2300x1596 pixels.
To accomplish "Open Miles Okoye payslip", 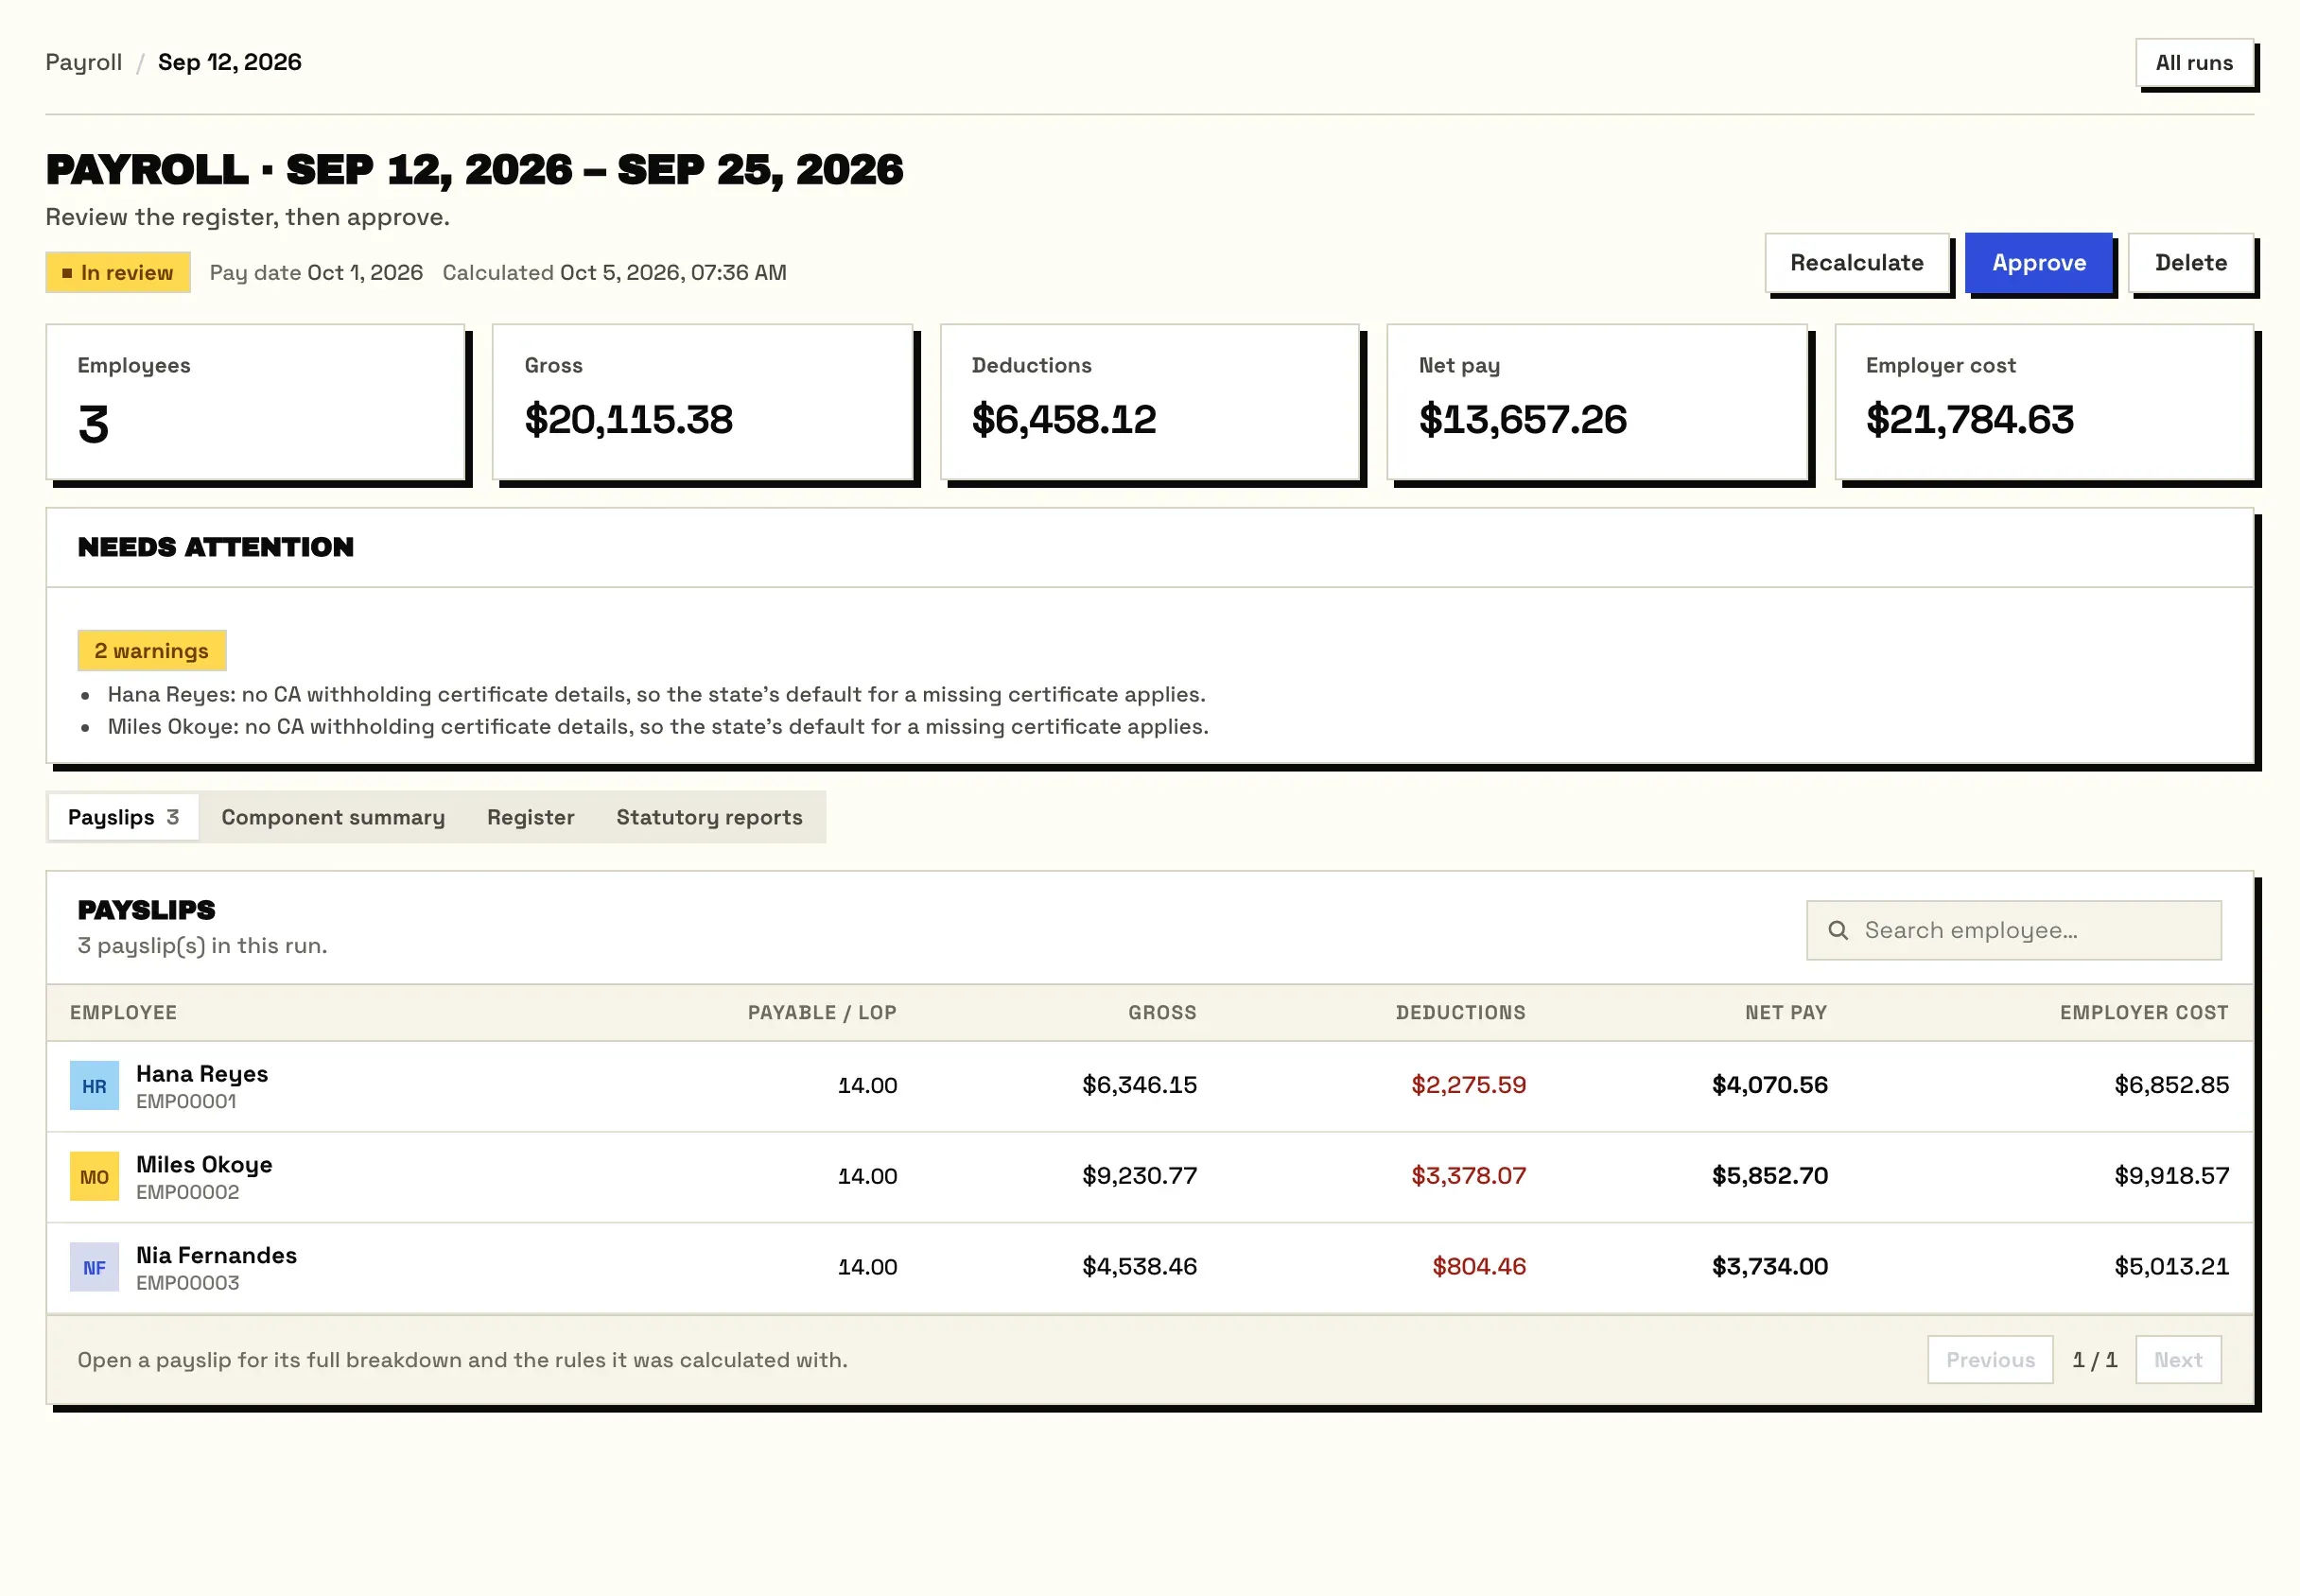I will 1150,1178.
